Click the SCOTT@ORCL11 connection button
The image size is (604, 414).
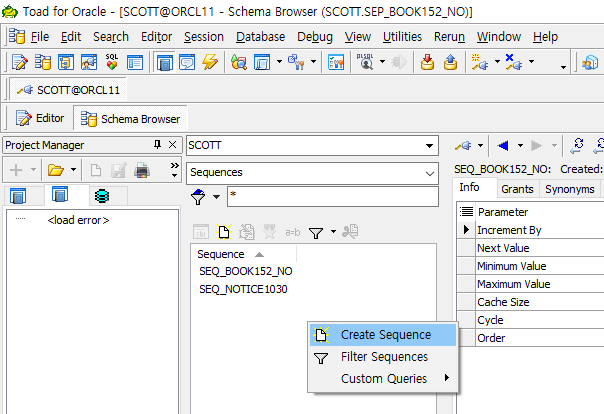pos(68,90)
